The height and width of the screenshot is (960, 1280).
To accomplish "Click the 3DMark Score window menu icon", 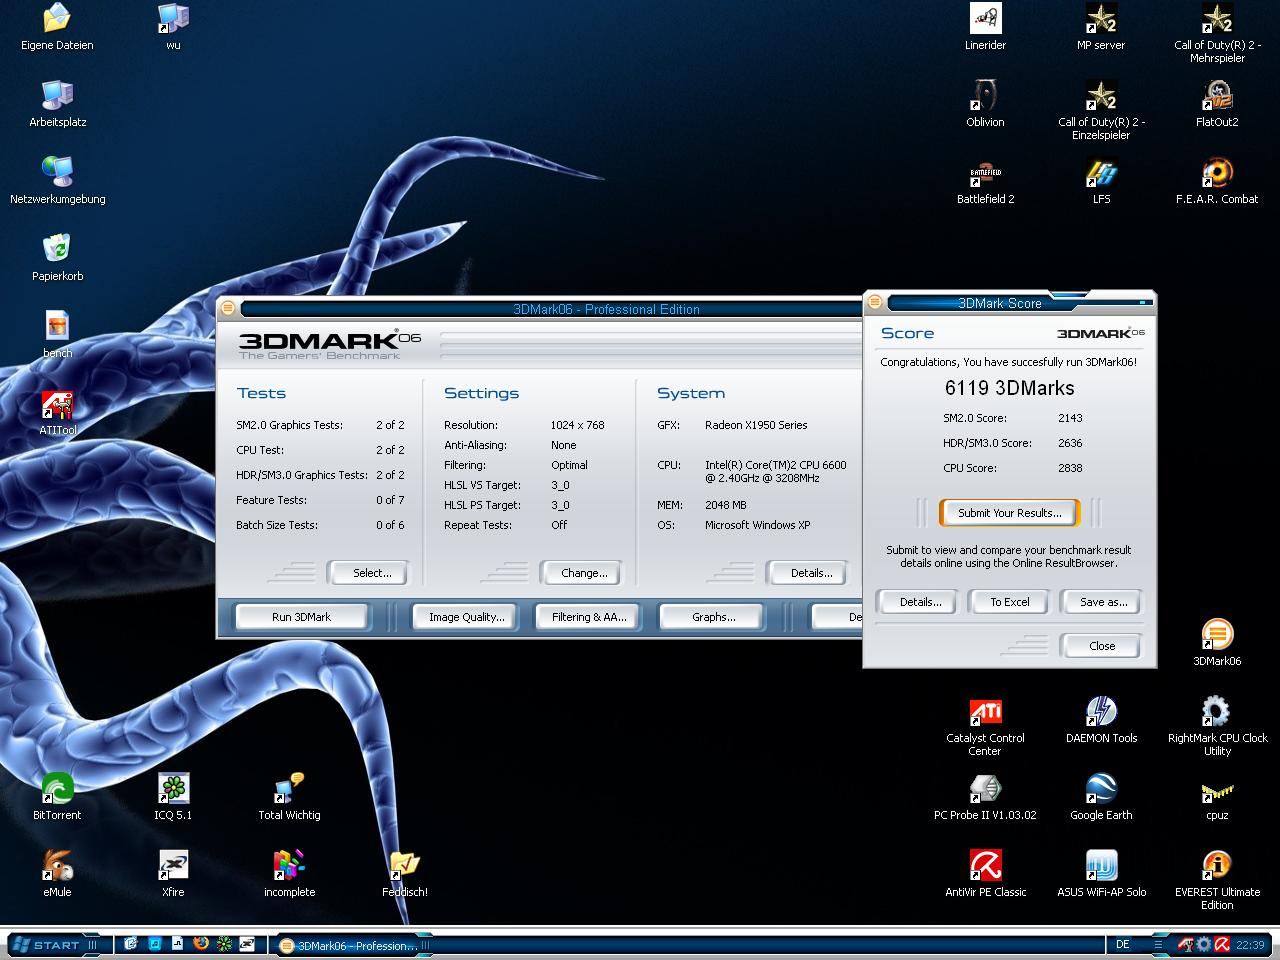I will [875, 301].
